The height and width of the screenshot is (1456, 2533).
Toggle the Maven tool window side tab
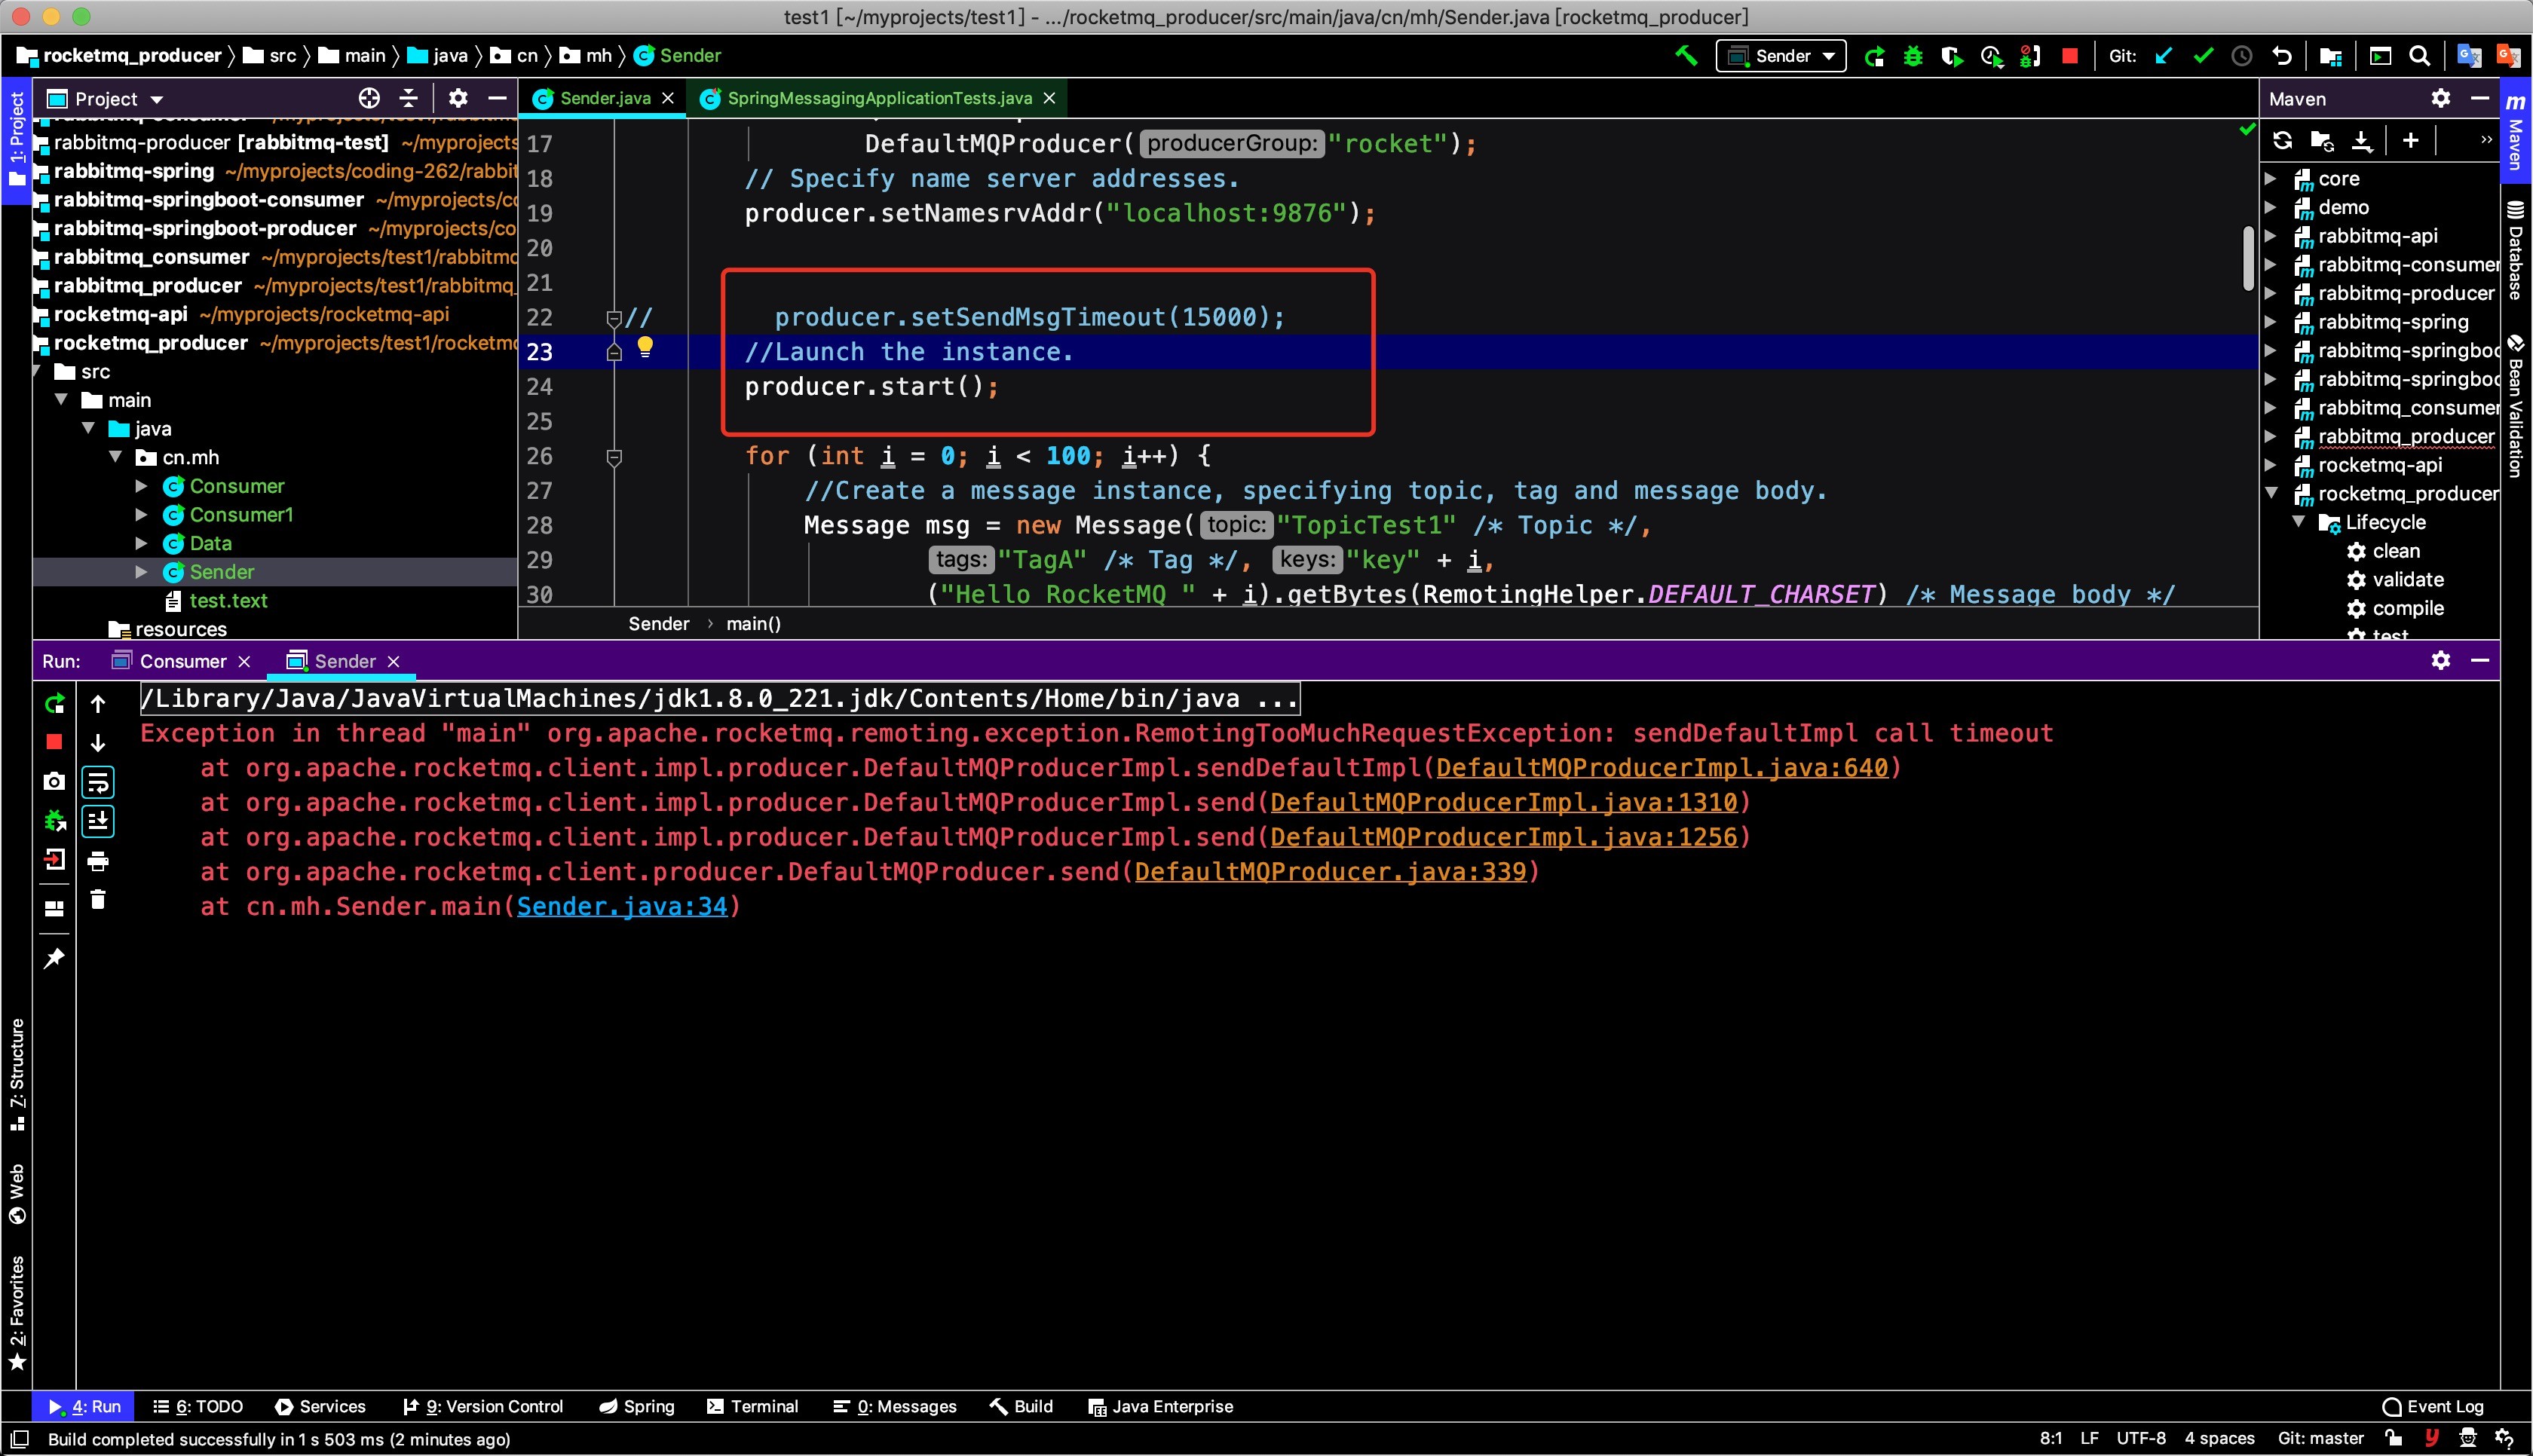click(x=2514, y=132)
